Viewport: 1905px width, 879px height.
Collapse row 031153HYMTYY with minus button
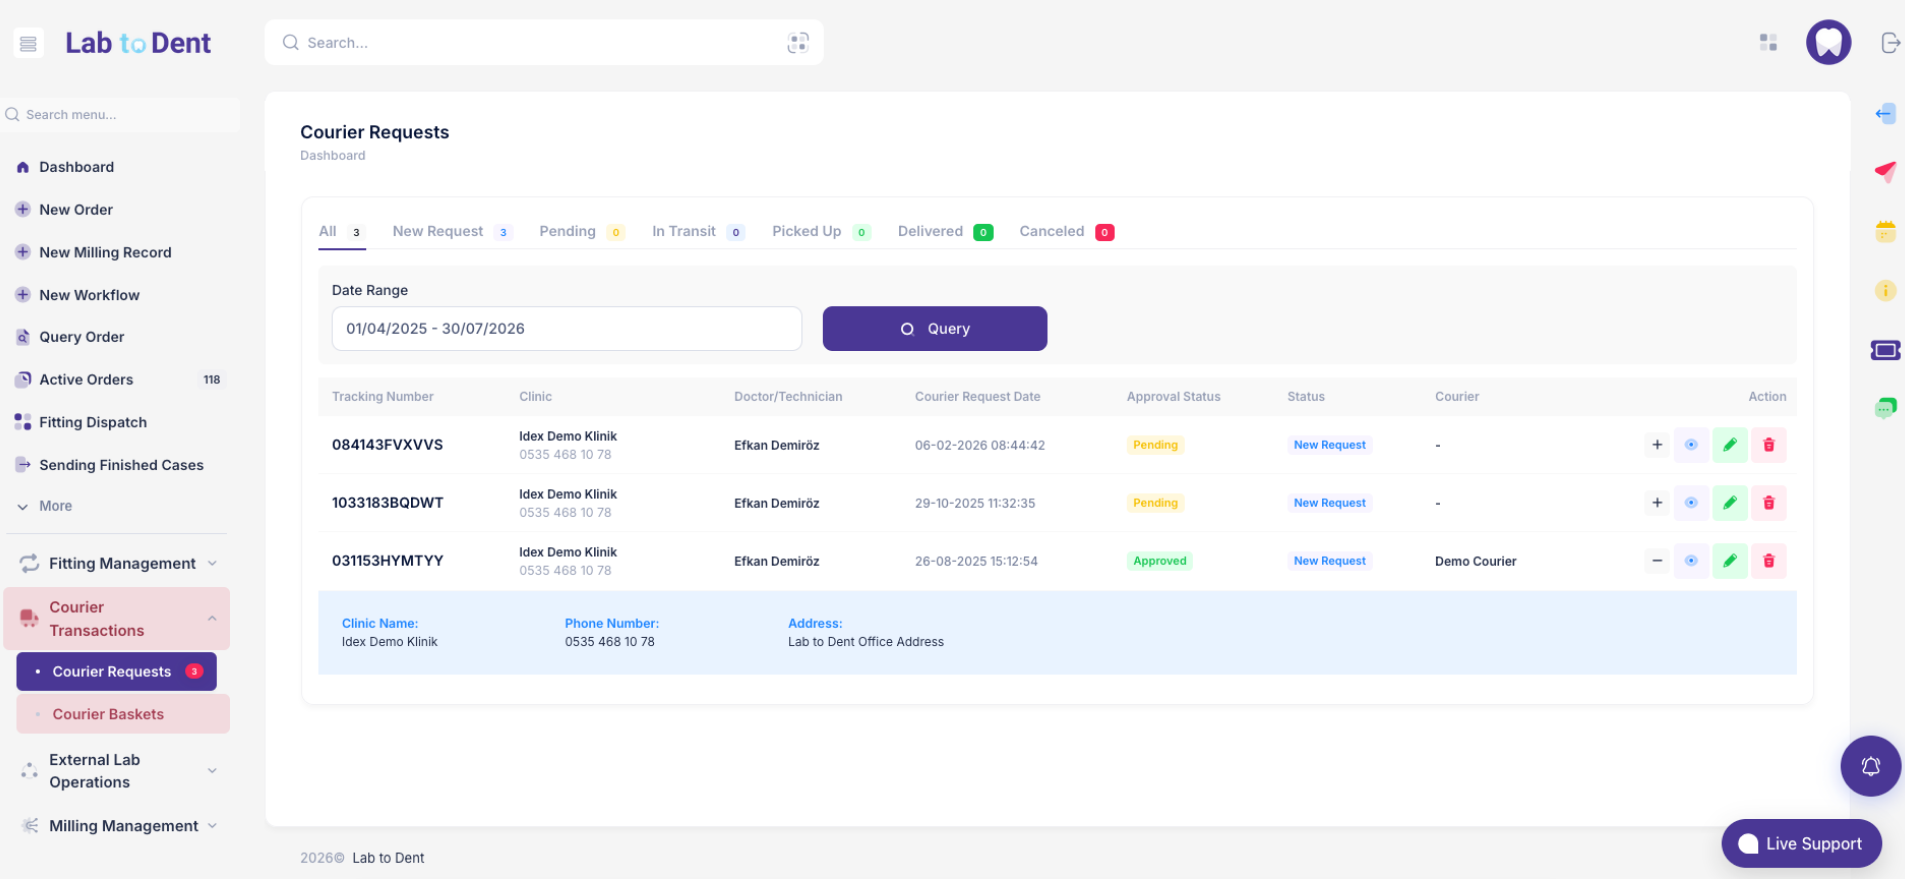1657,561
